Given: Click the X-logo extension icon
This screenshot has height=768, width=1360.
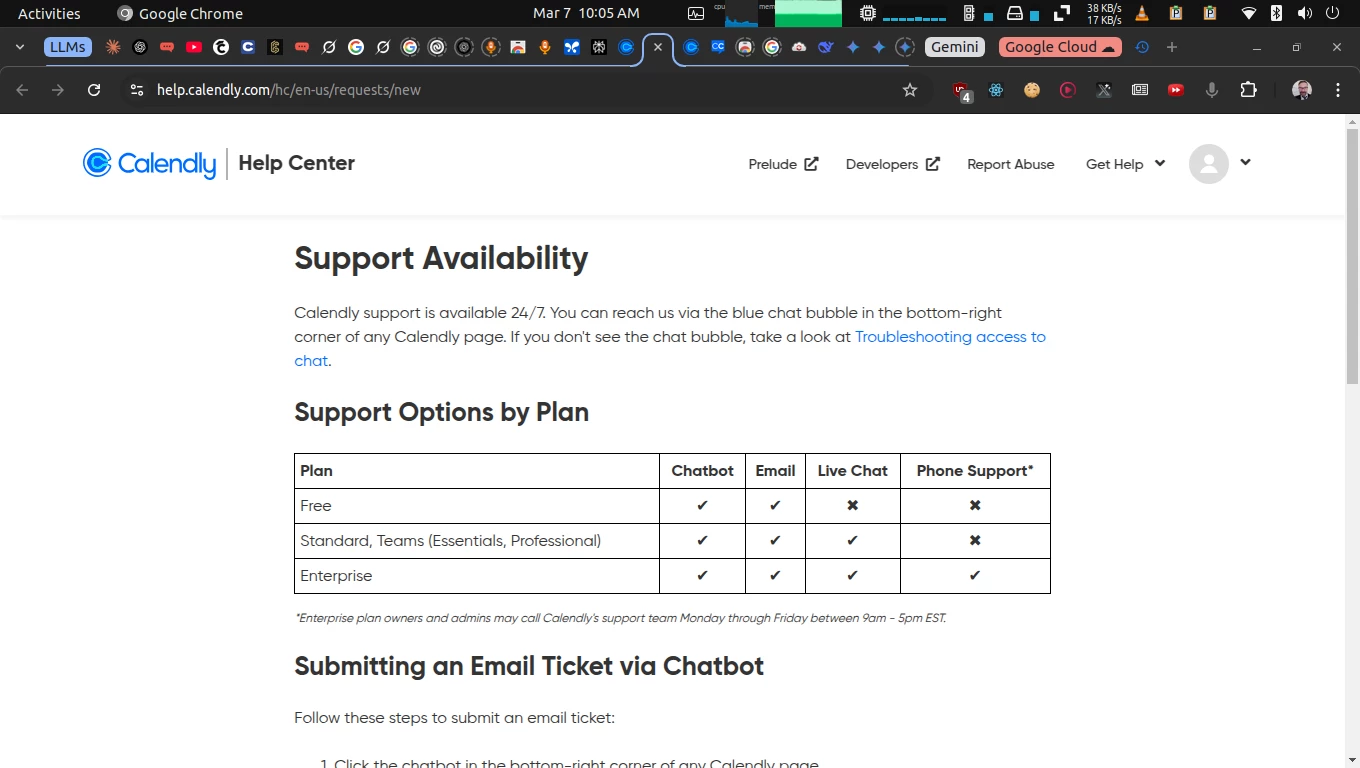Looking at the screenshot, I should pyautogui.click(x=1104, y=90).
